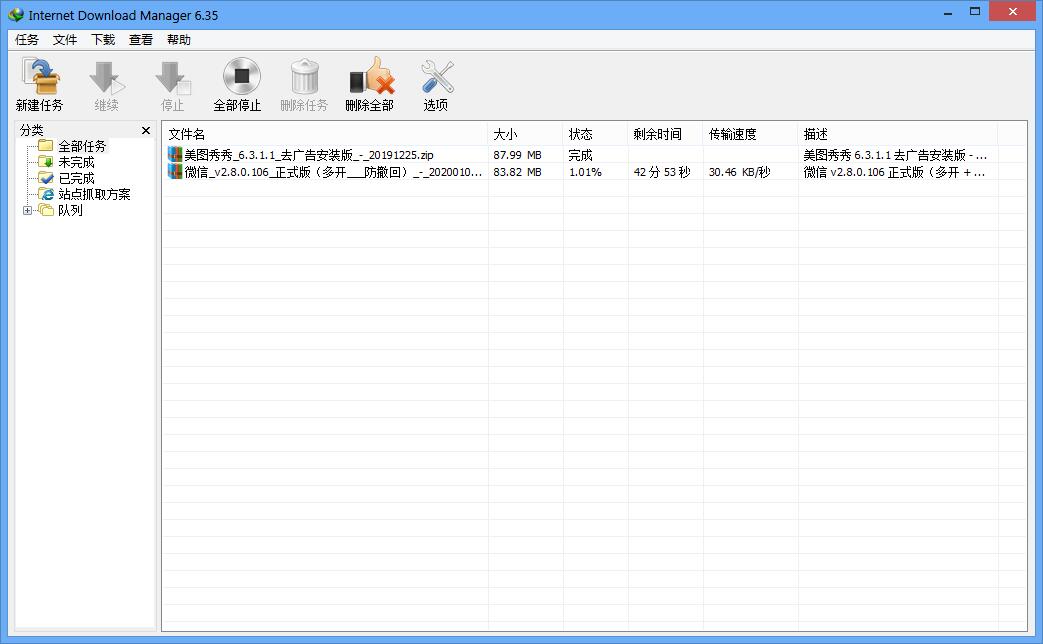Open the 查看 menu
Viewport: 1043px width, 644px height.
pyautogui.click(x=141, y=40)
